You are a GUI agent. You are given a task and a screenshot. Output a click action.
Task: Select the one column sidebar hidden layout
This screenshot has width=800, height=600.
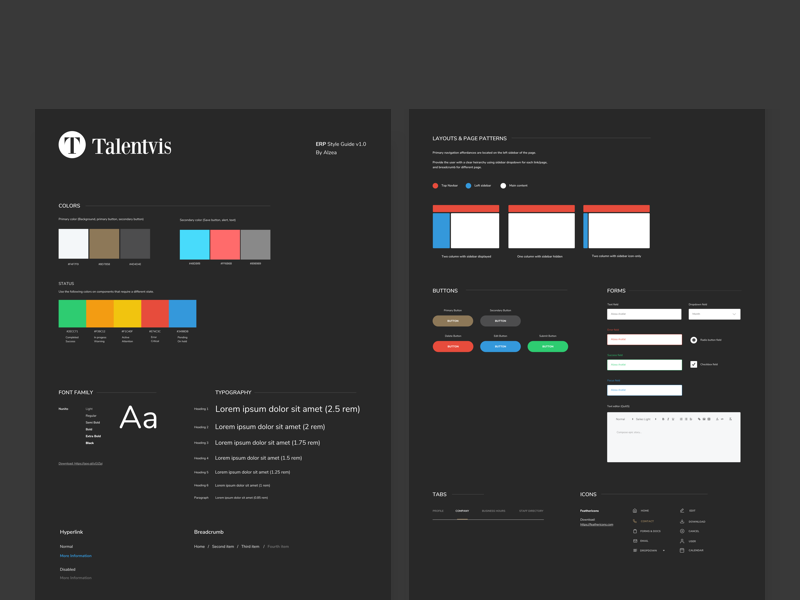[541, 227]
